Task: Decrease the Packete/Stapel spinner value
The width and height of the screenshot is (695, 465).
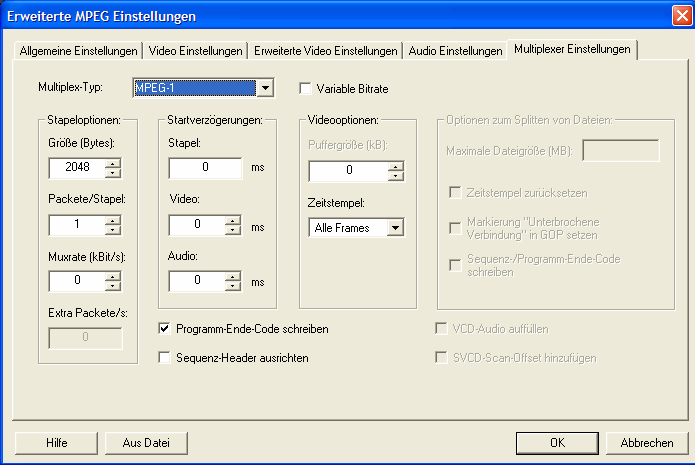Action: click(x=113, y=230)
